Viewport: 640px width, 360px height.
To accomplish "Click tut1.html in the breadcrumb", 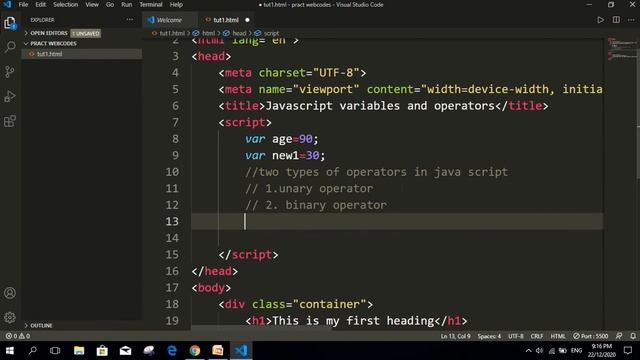I will [171, 33].
